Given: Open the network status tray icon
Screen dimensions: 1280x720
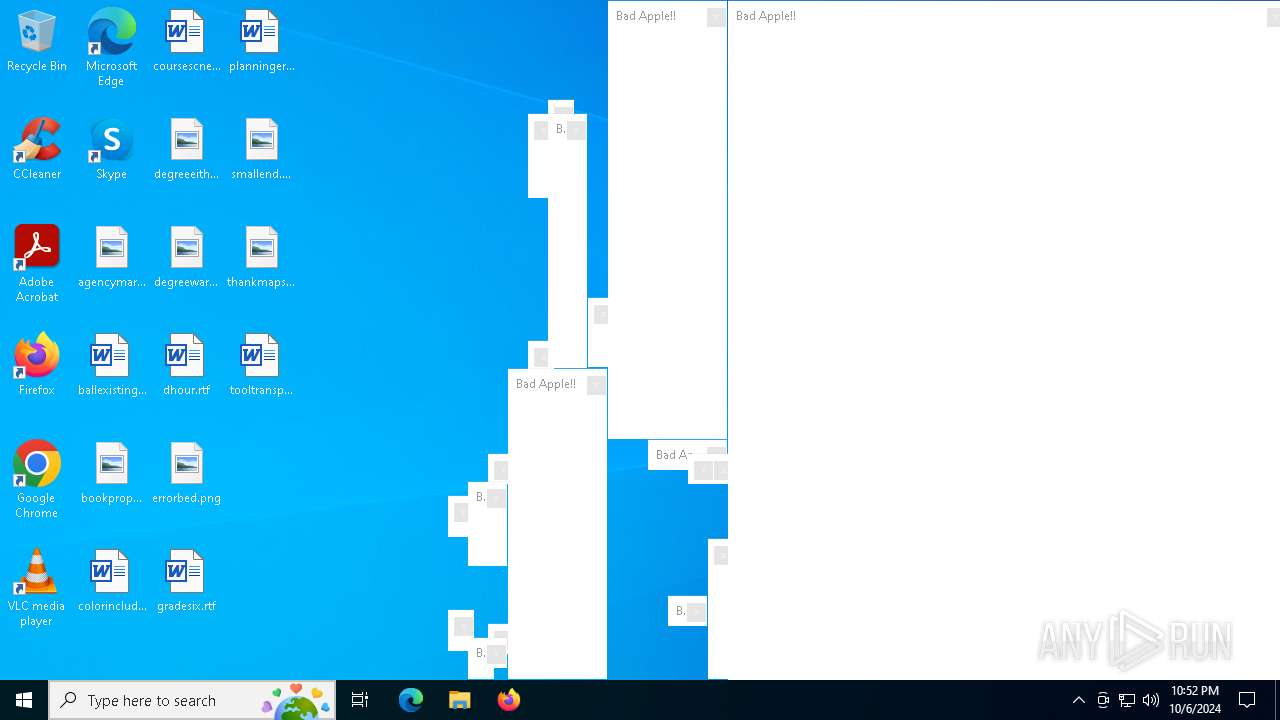Looking at the screenshot, I should click(1127, 700).
